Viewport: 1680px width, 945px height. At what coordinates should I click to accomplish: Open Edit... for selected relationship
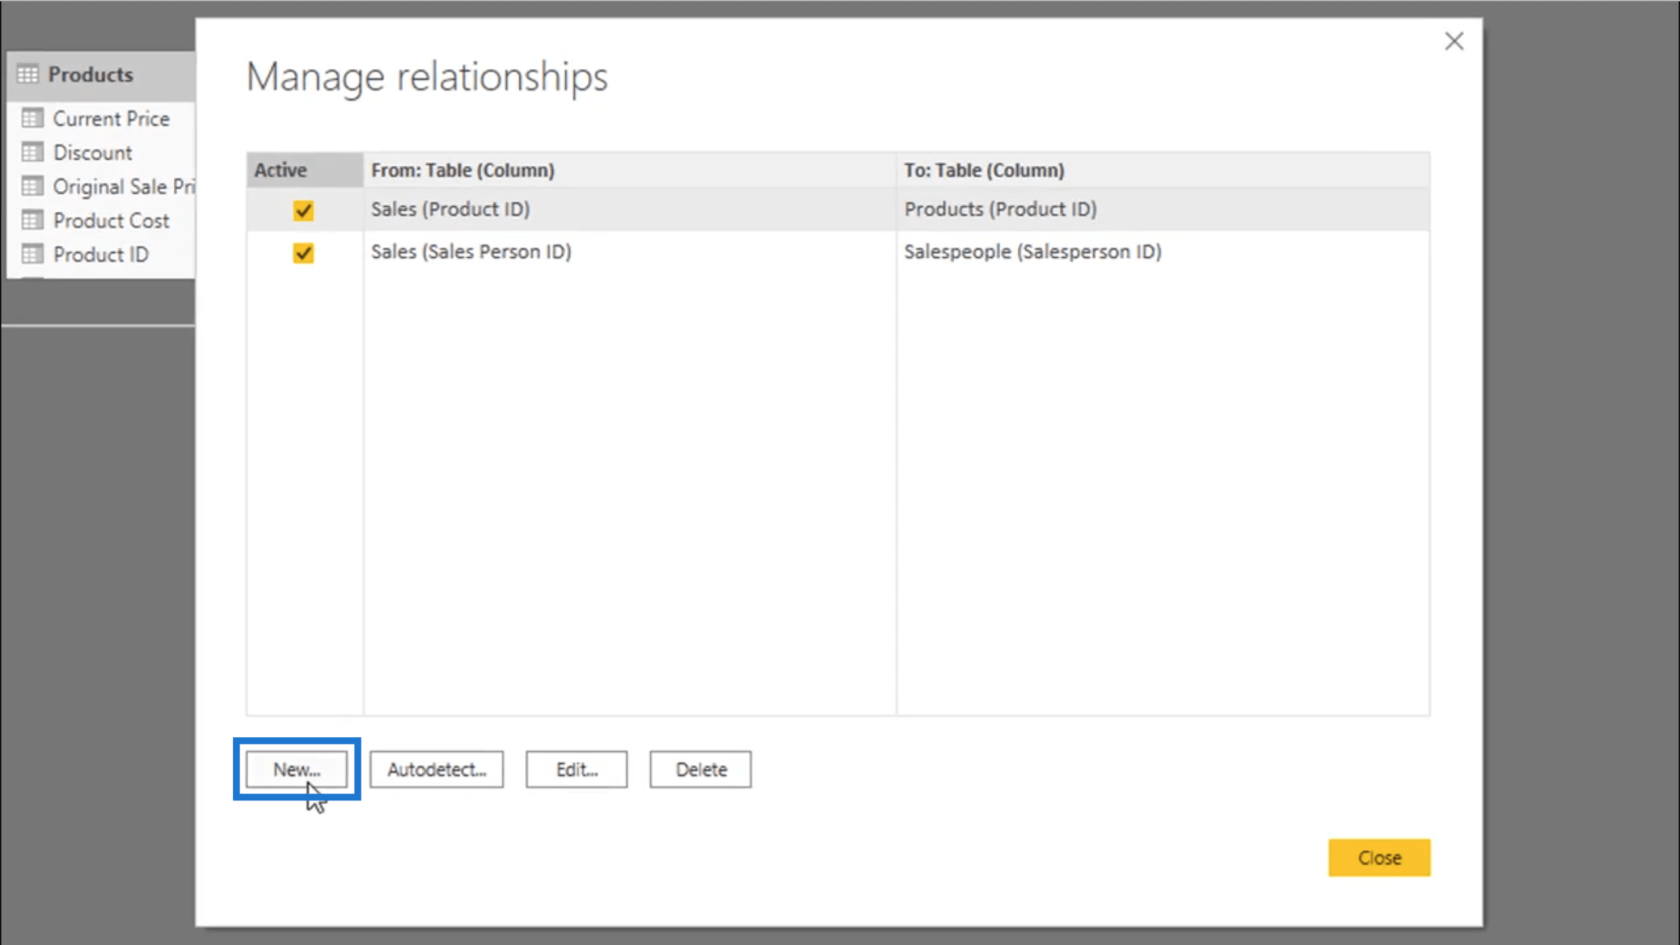tap(577, 769)
